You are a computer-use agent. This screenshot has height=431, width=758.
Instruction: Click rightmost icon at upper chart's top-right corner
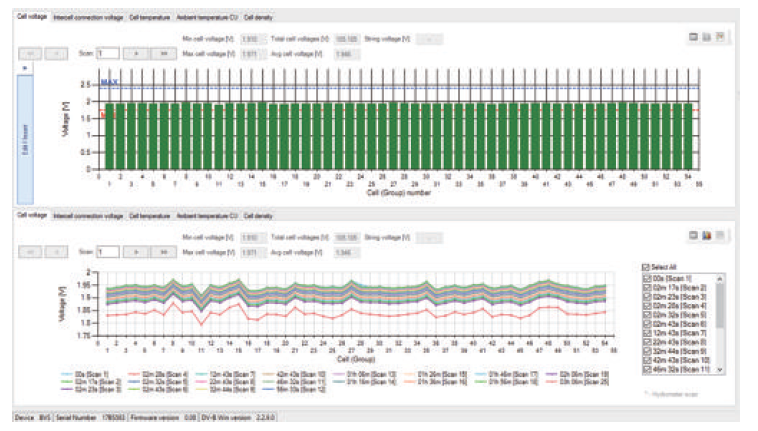click(x=718, y=37)
